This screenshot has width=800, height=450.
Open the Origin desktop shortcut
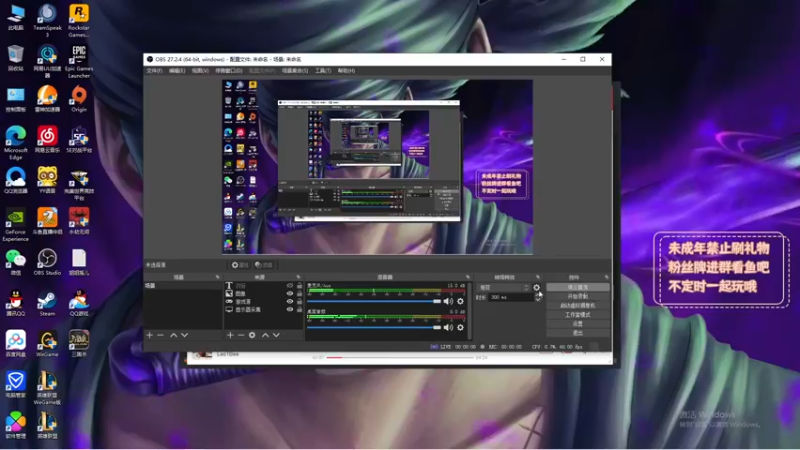tap(79, 98)
